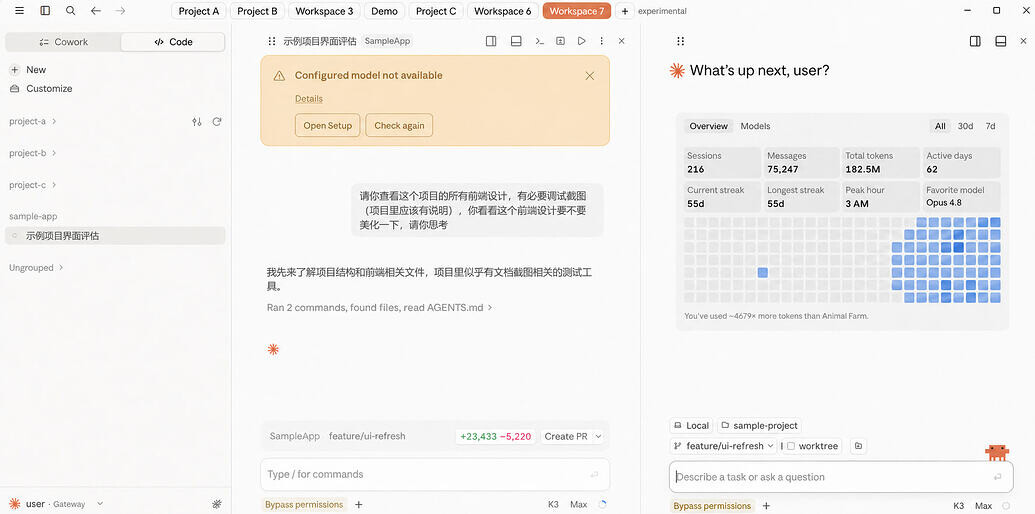Open the Models tab in usage stats

click(x=755, y=126)
